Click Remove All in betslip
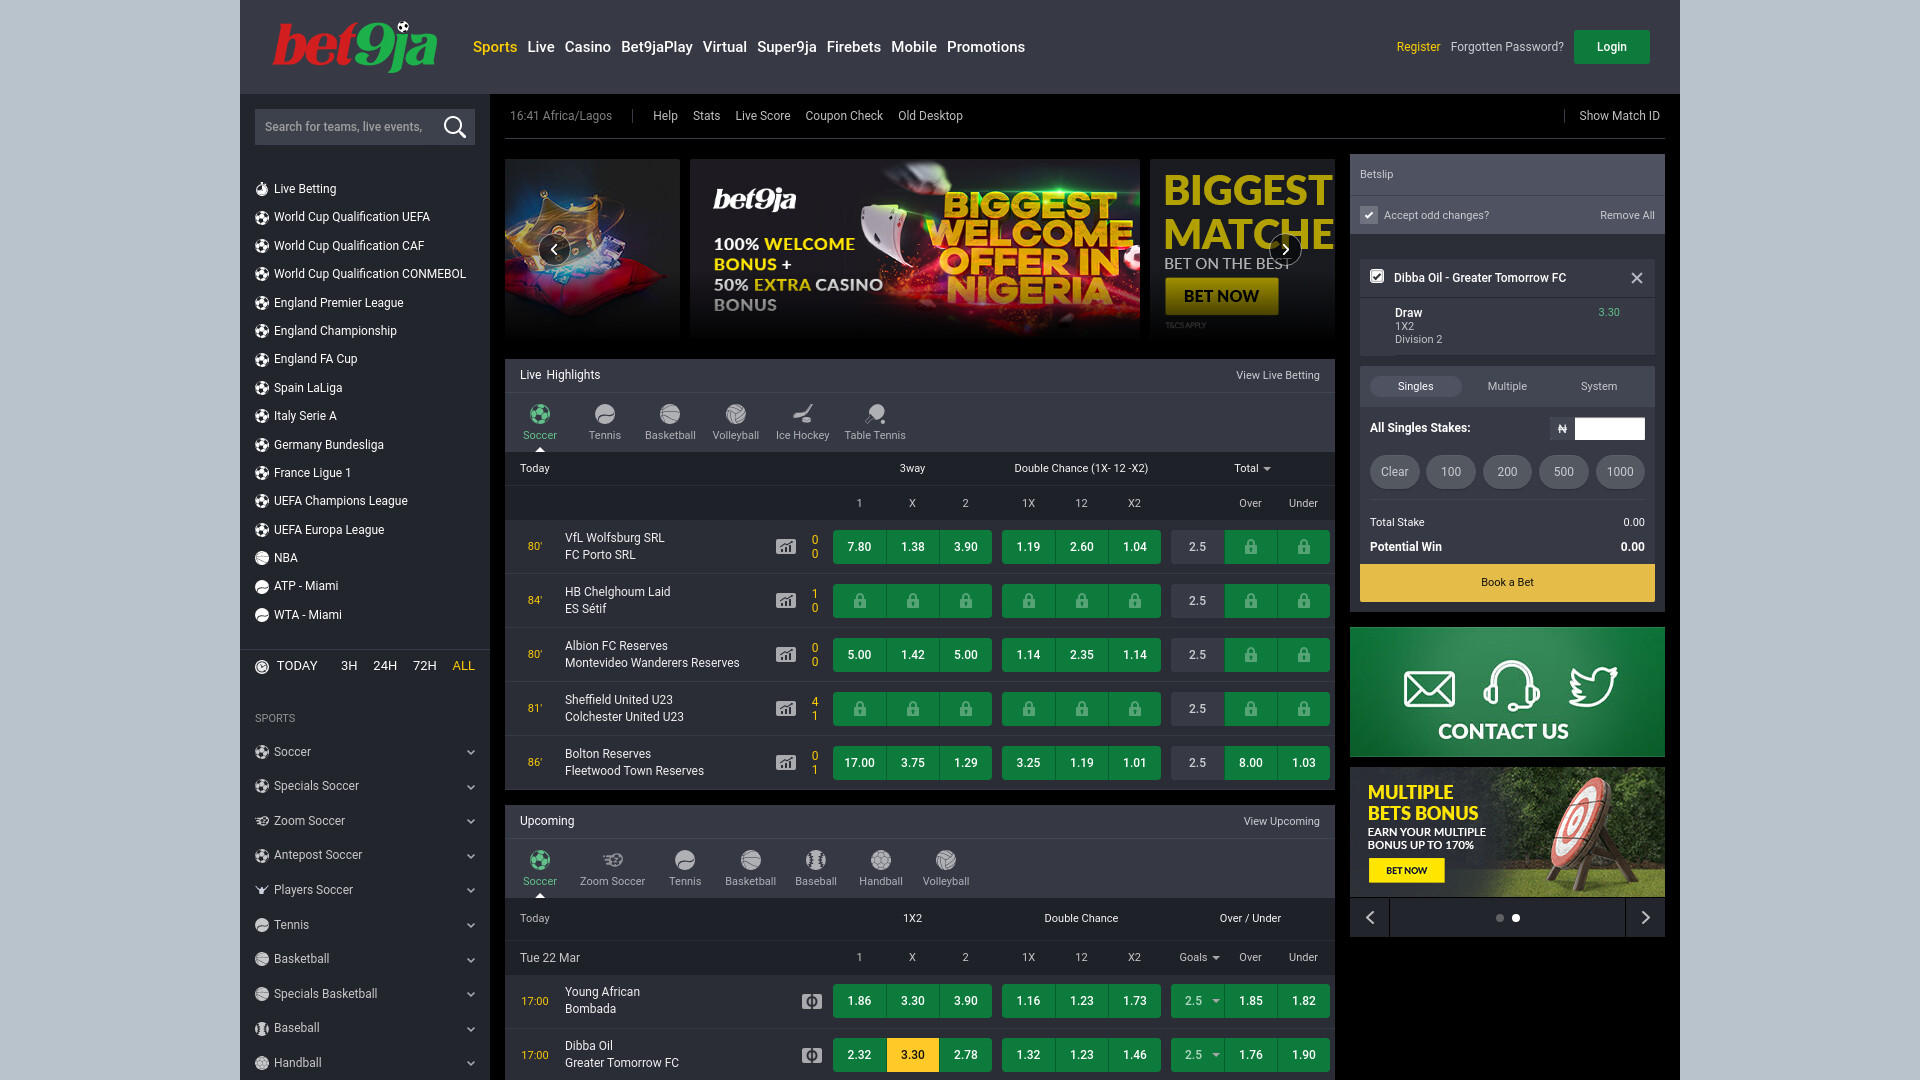 tap(1627, 215)
